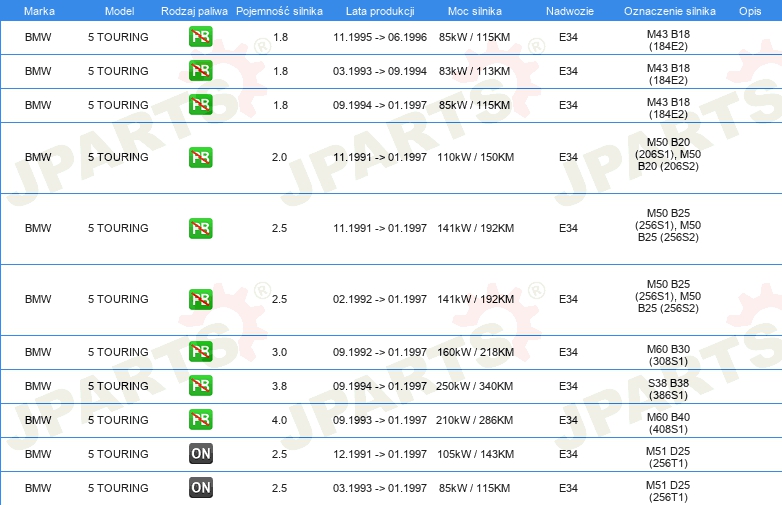Click E34 in the 3.0 engine row
Viewport: 782px width, 505px height.
(x=568, y=352)
